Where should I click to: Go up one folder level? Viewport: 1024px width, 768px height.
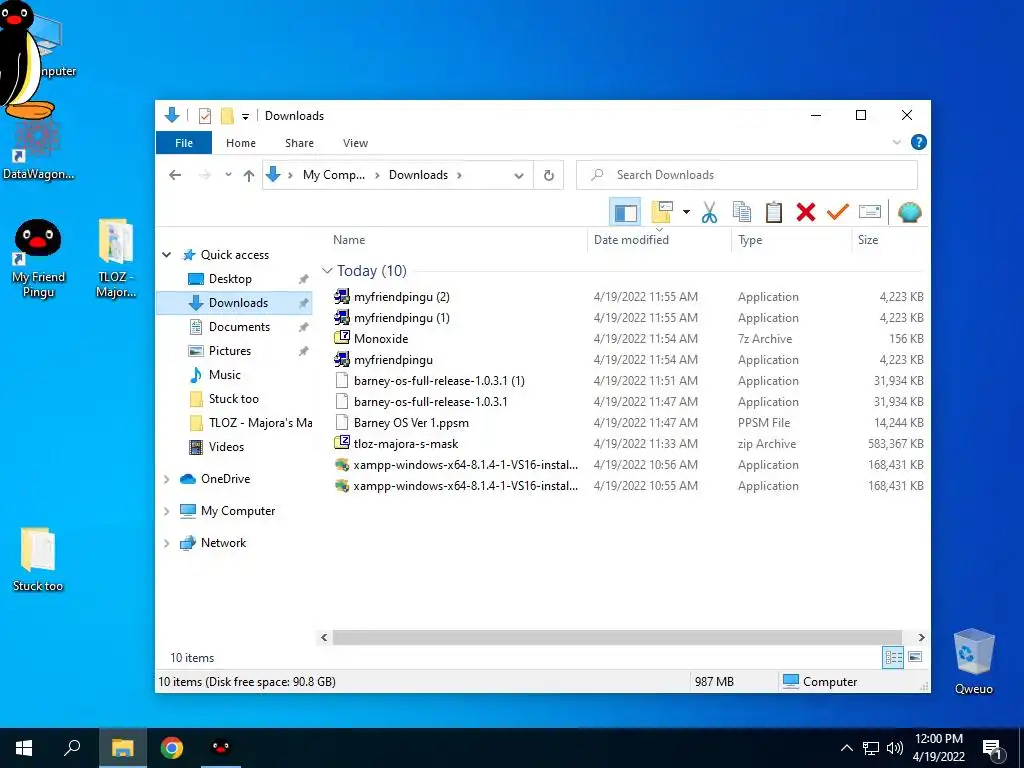click(249, 175)
